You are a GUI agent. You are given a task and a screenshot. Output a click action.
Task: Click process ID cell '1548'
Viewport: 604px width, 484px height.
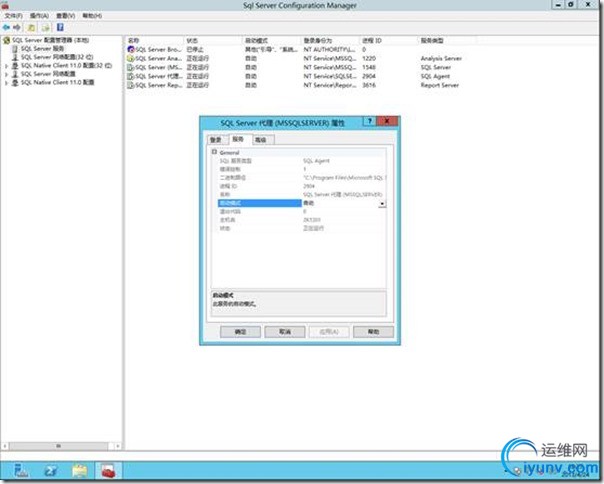[369, 67]
